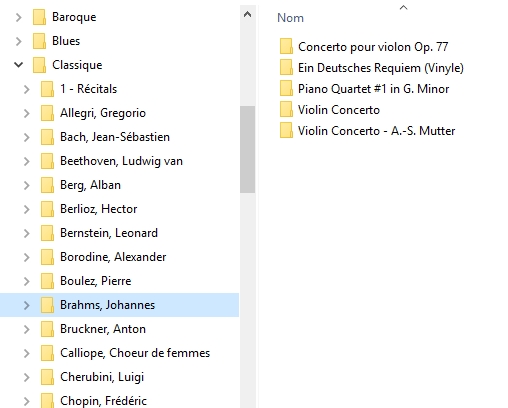Image resolution: width=508 pixels, height=408 pixels.
Task: Click Concerto pour violon Op. 77 folder icon
Action: 286,46
